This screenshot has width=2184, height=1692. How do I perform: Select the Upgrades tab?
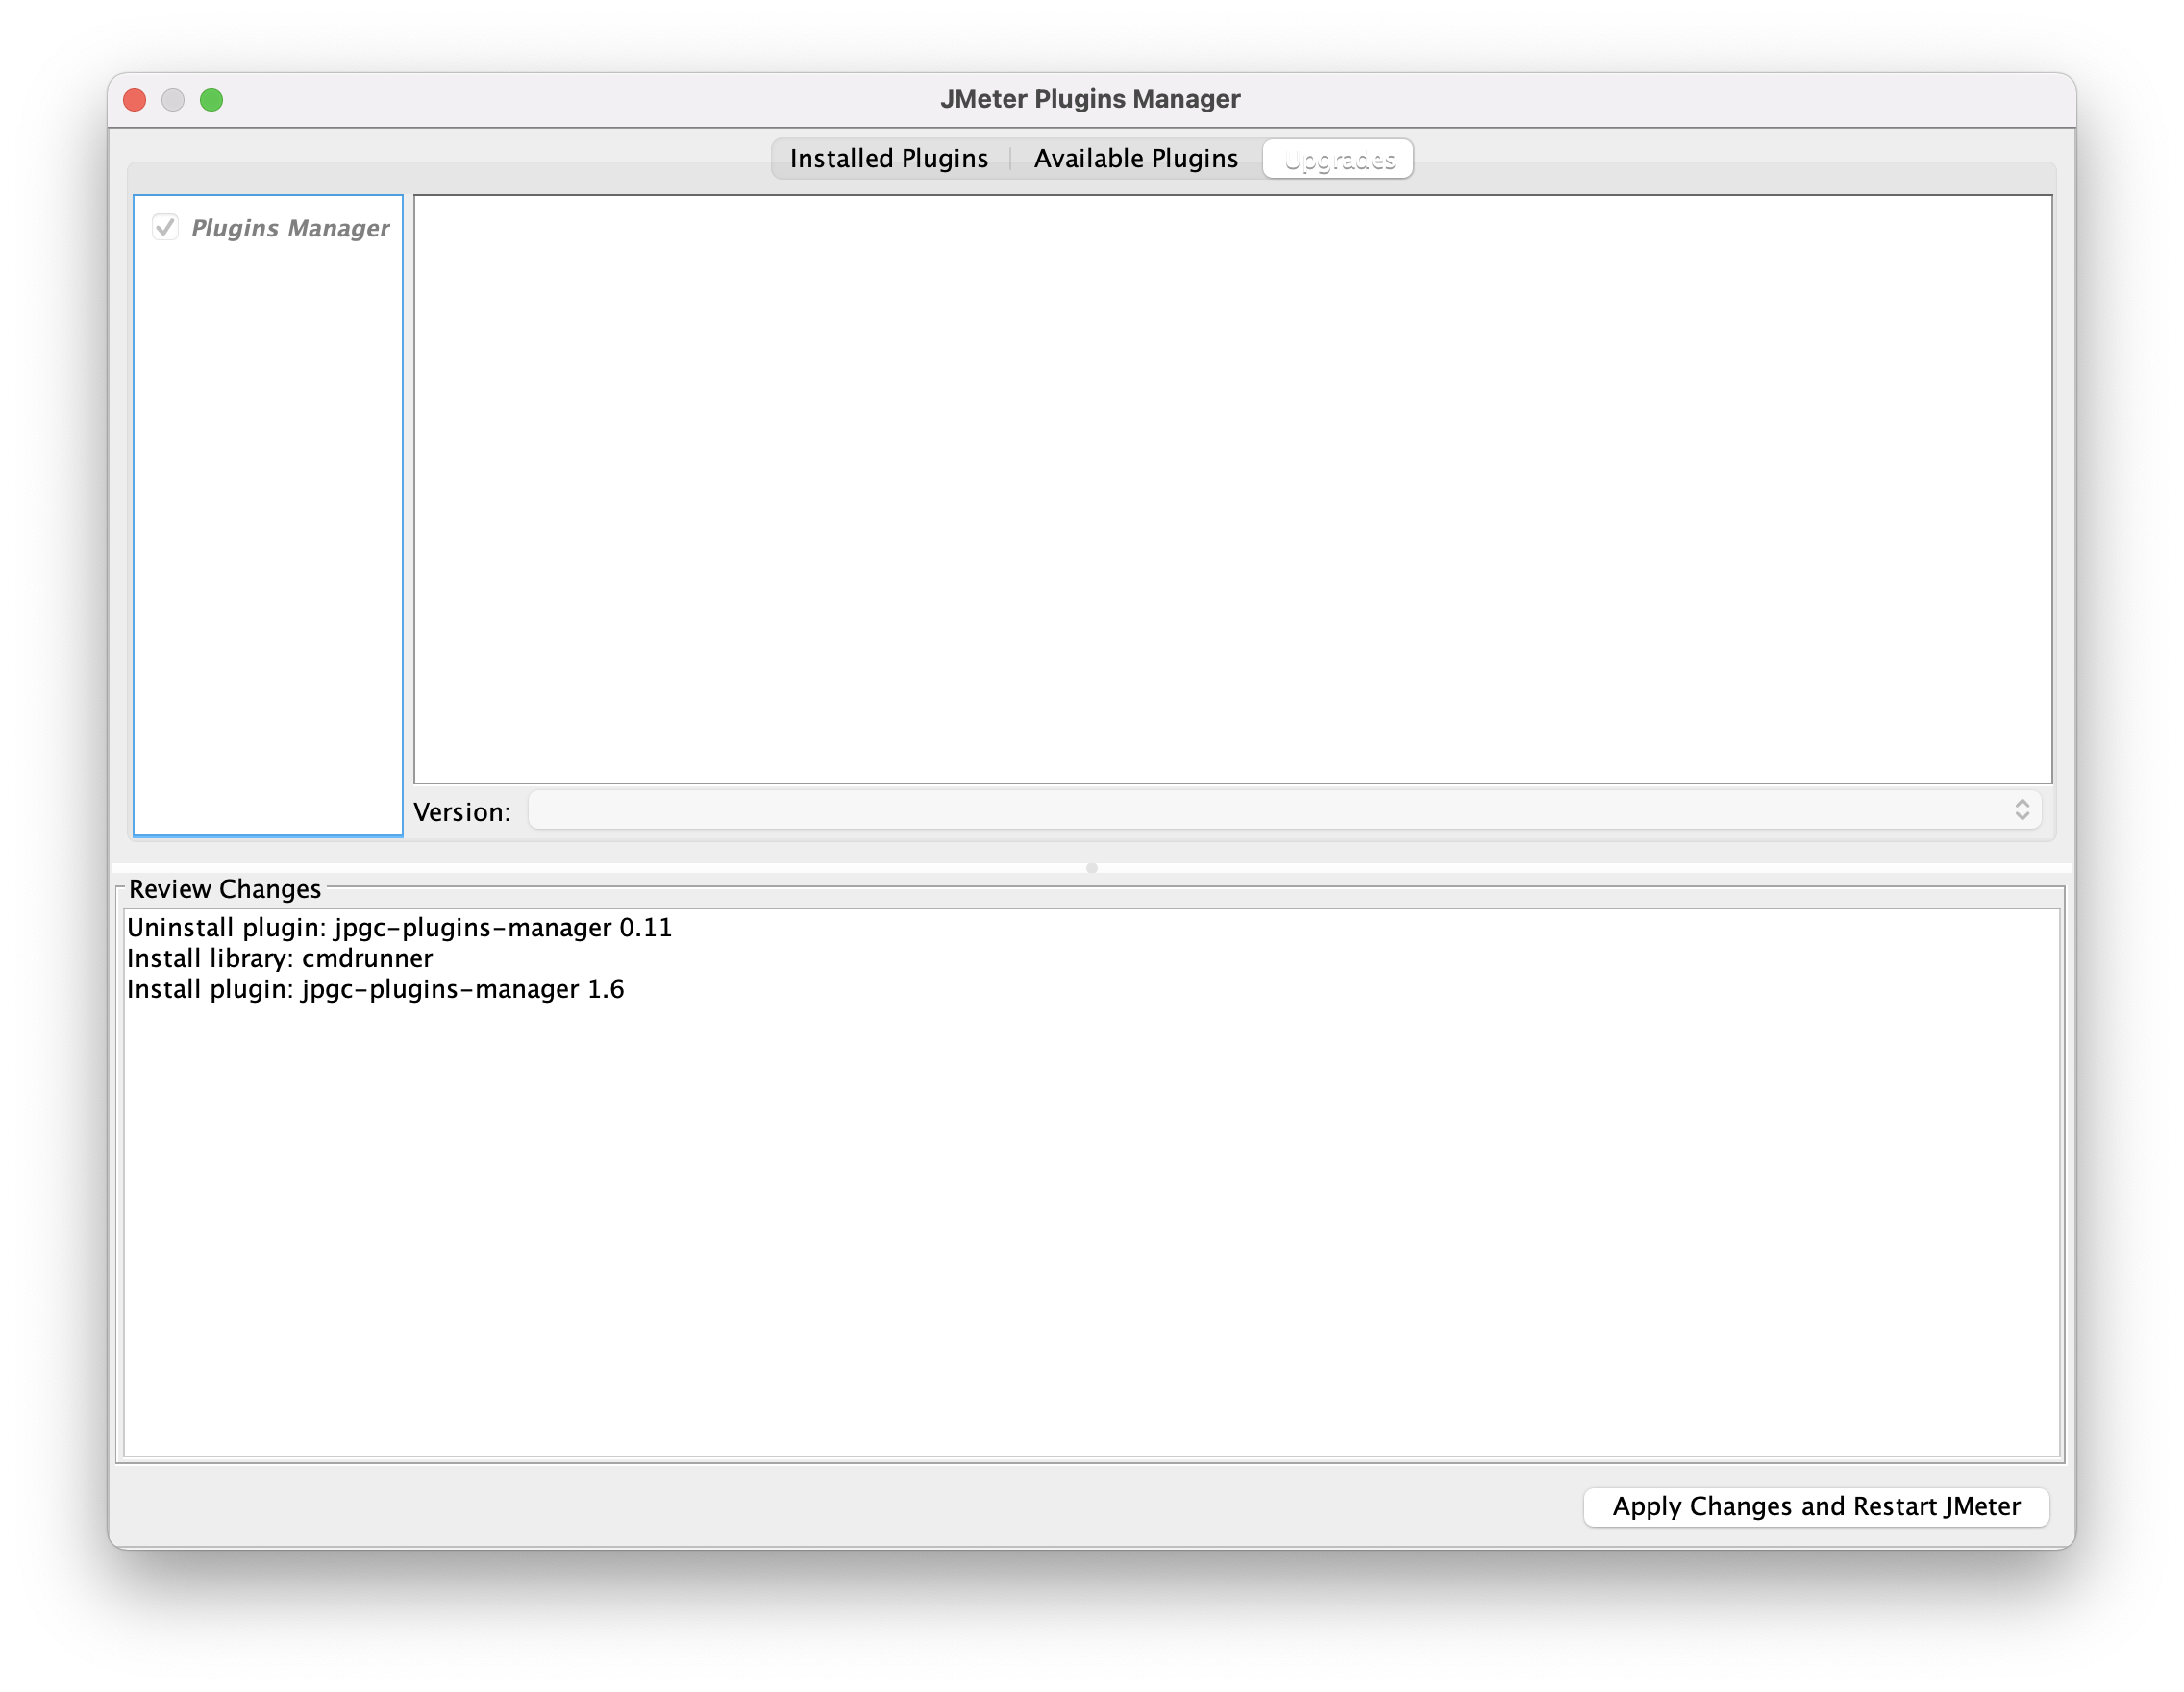click(1338, 159)
